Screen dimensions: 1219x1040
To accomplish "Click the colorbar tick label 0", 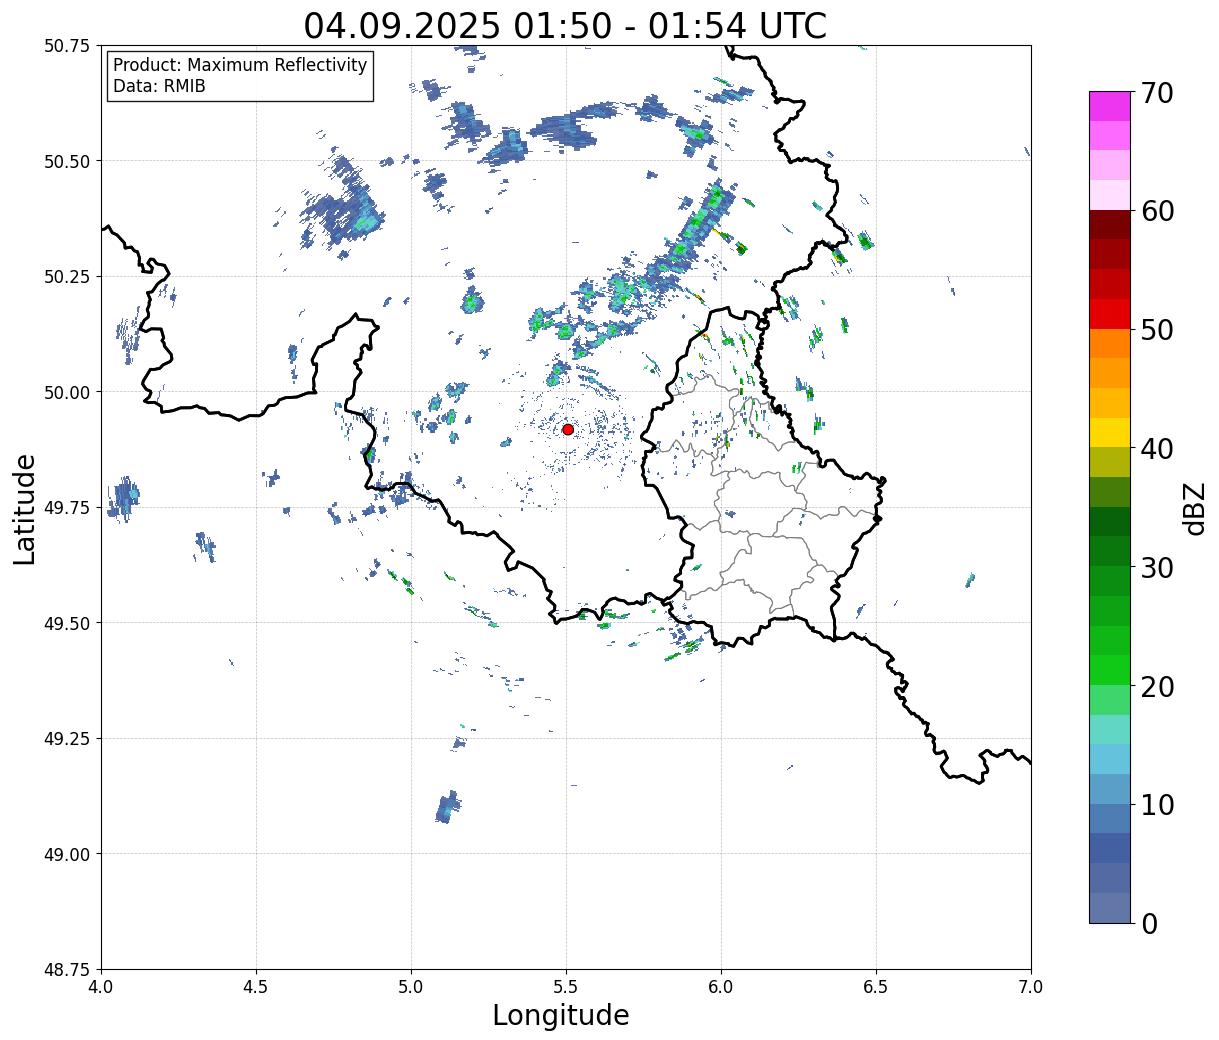I will [x=1149, y=924].
